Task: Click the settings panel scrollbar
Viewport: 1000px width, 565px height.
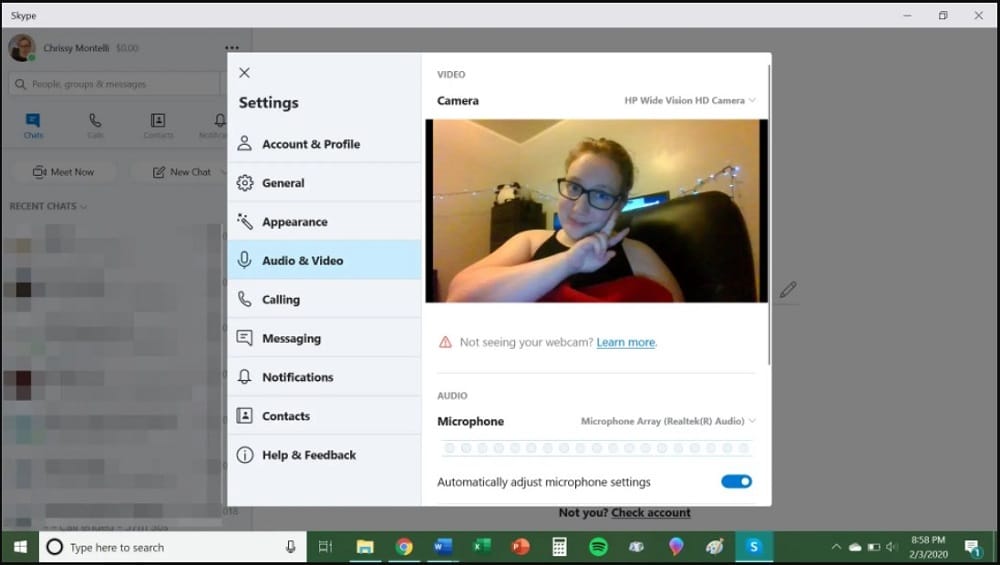Action: coord(769,214)
